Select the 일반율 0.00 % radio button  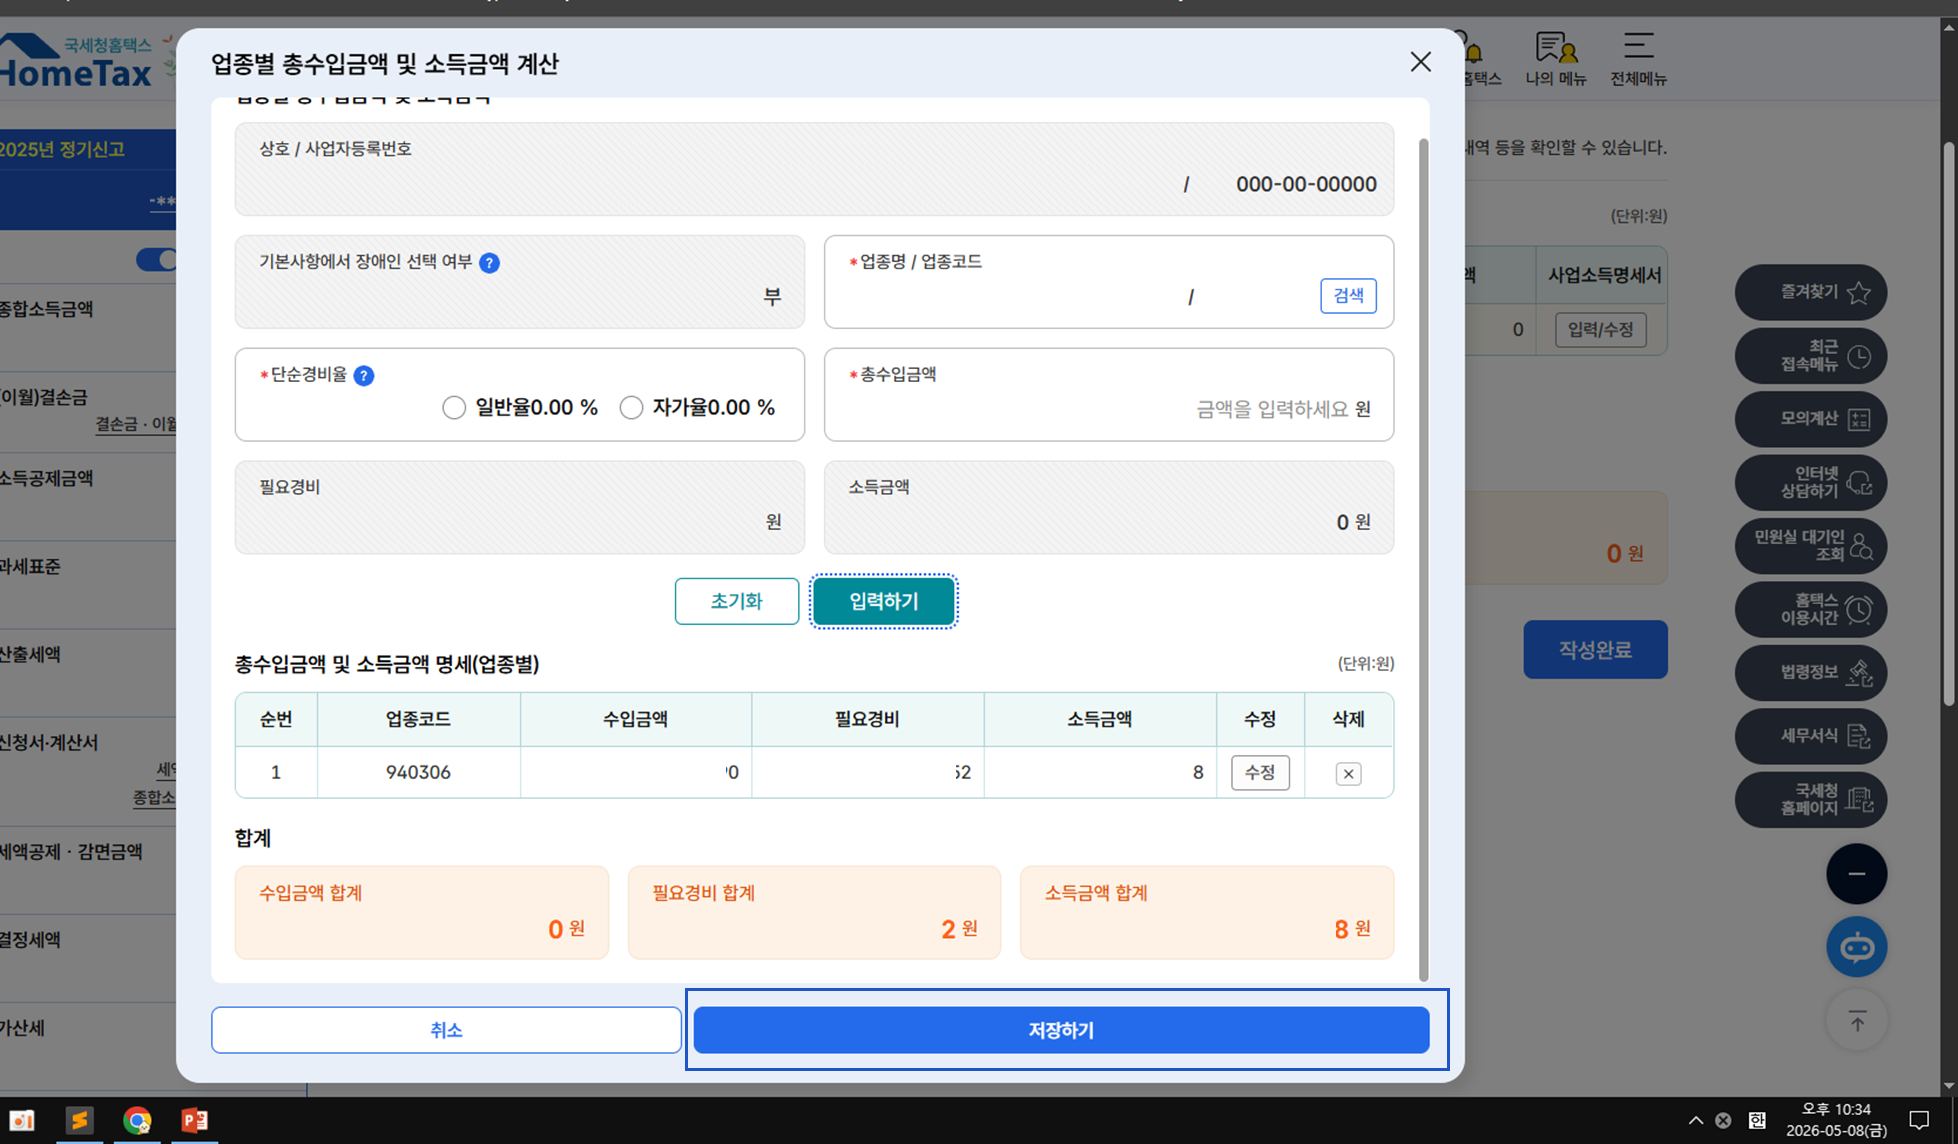[x=454, y=408]
